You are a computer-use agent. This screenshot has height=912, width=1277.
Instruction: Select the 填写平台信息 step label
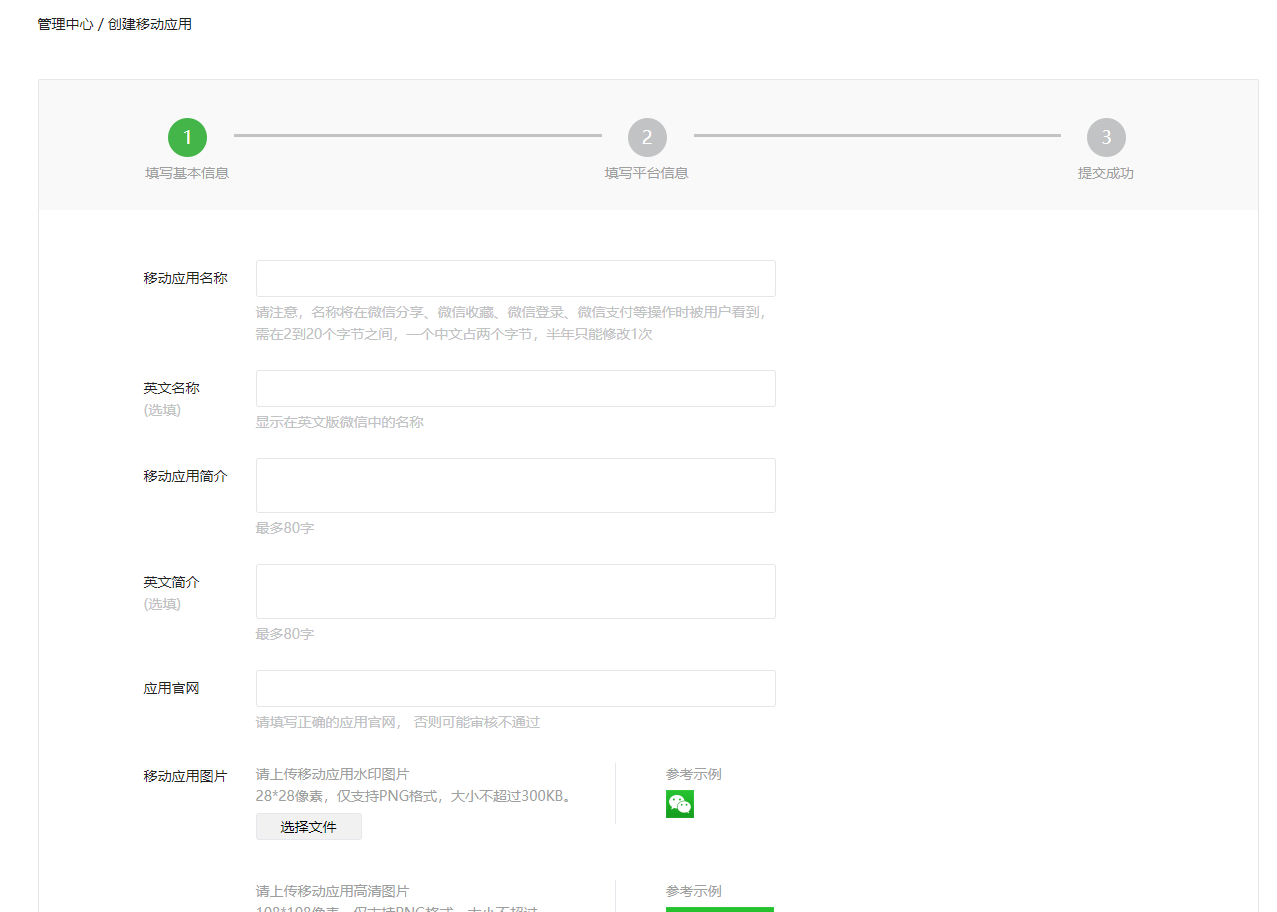pos(647,173)
